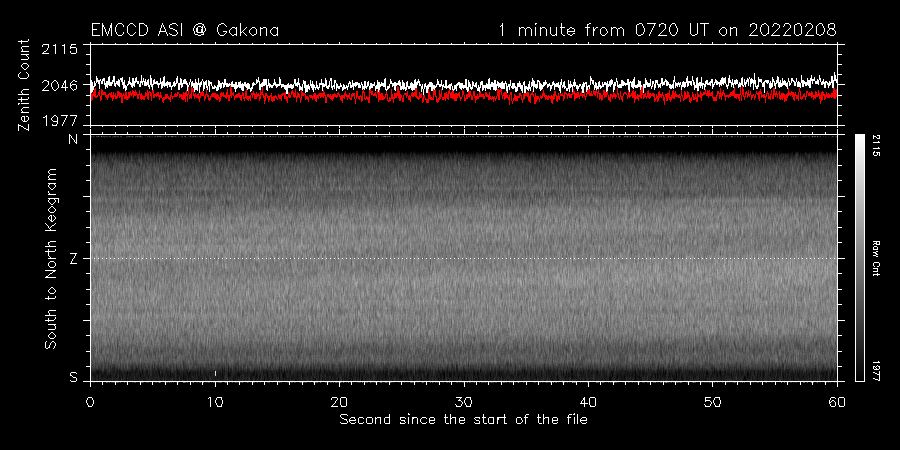Click the title 'EMCCD ASI @ Gakona'
Viewport: 900px width, 450px height.
[x=185, y=30]
